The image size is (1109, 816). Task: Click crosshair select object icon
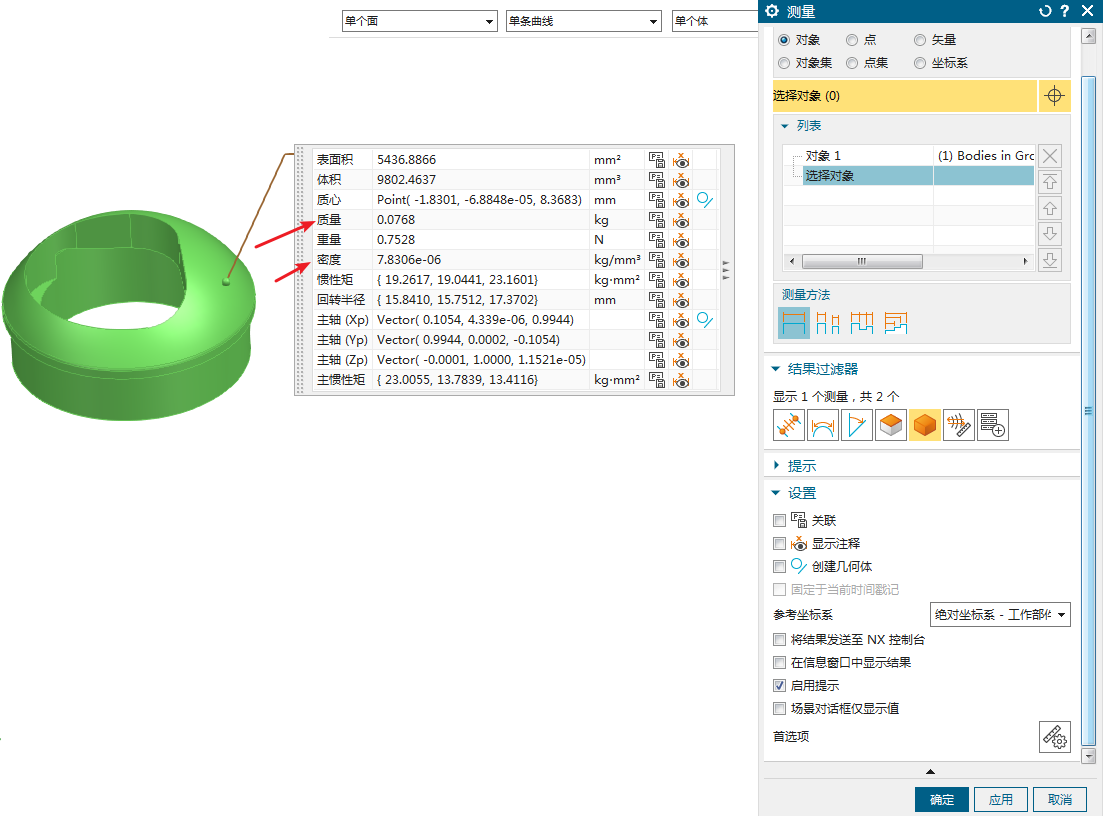[x=1054, y=95]
